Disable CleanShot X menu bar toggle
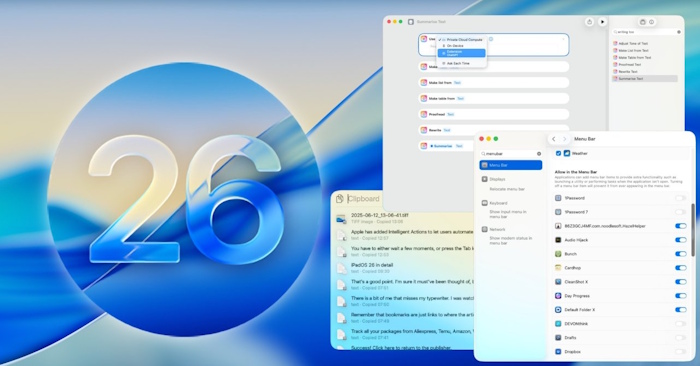Screen dimensions: 700x366 coord(680,282)
